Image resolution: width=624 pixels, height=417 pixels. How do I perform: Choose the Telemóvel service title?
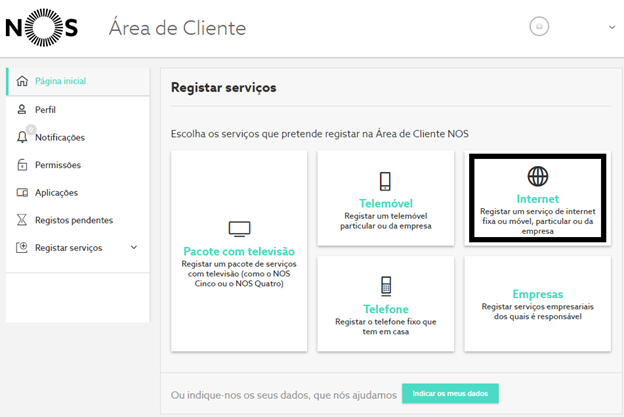coord(386,204)
